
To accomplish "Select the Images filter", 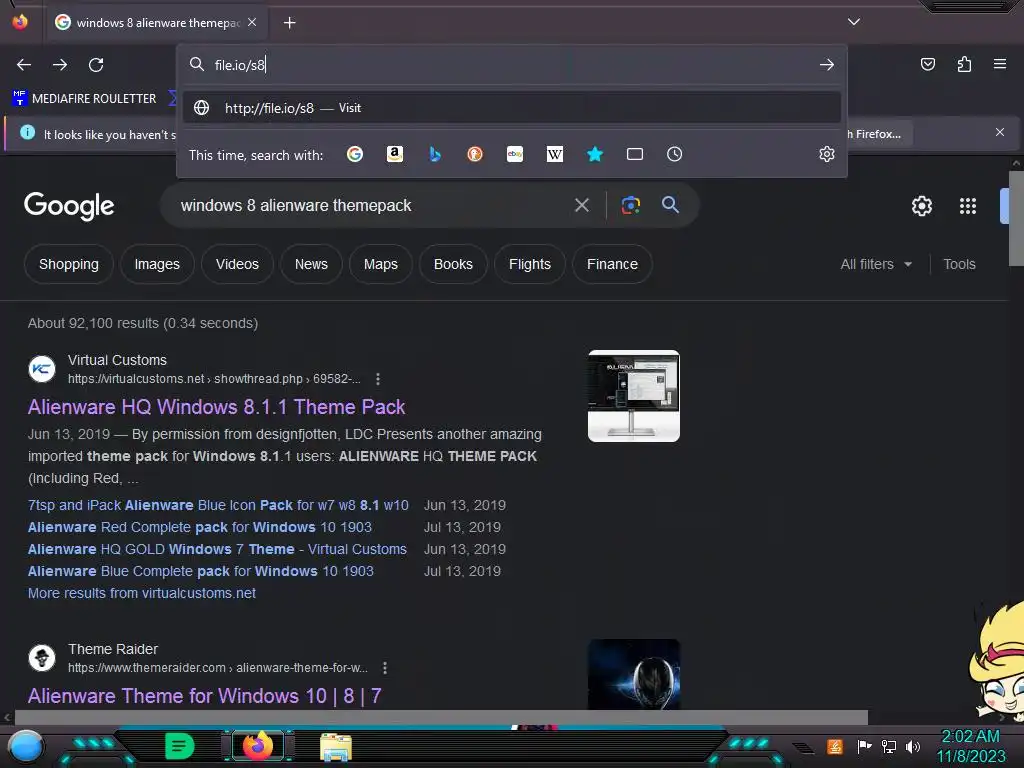I will (157, 264).
